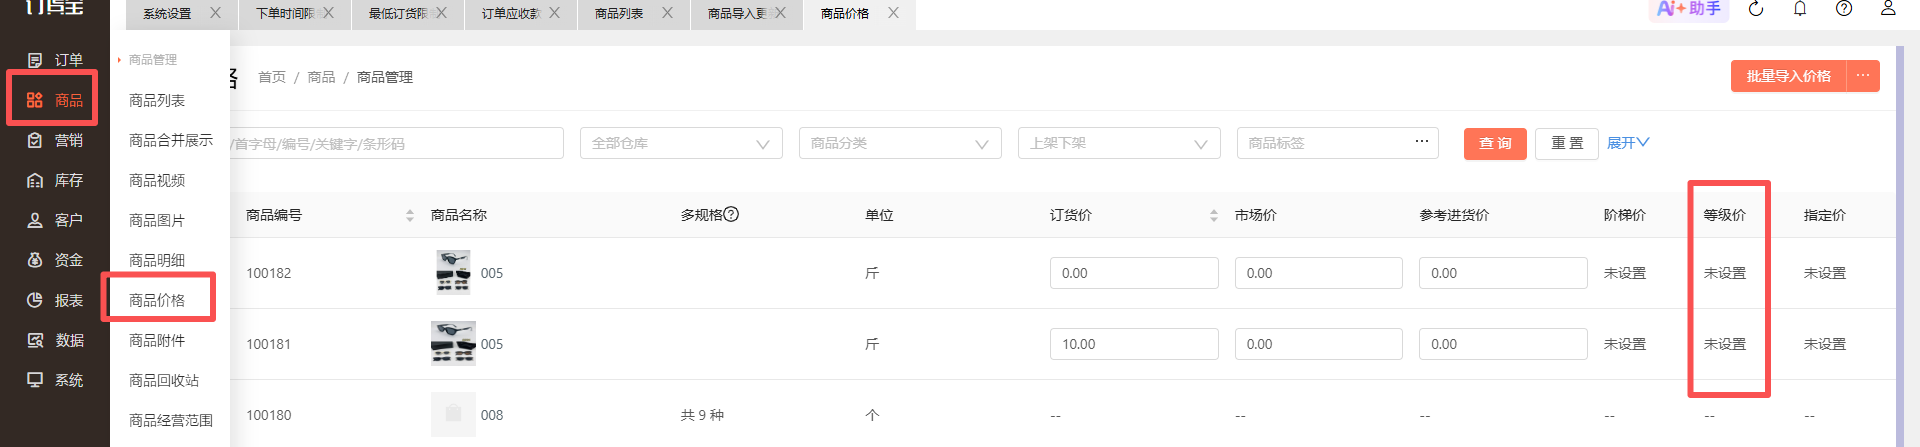Close the 订单应收款 tab
This screenshot has height=447, width=1920.
point(554,13)
